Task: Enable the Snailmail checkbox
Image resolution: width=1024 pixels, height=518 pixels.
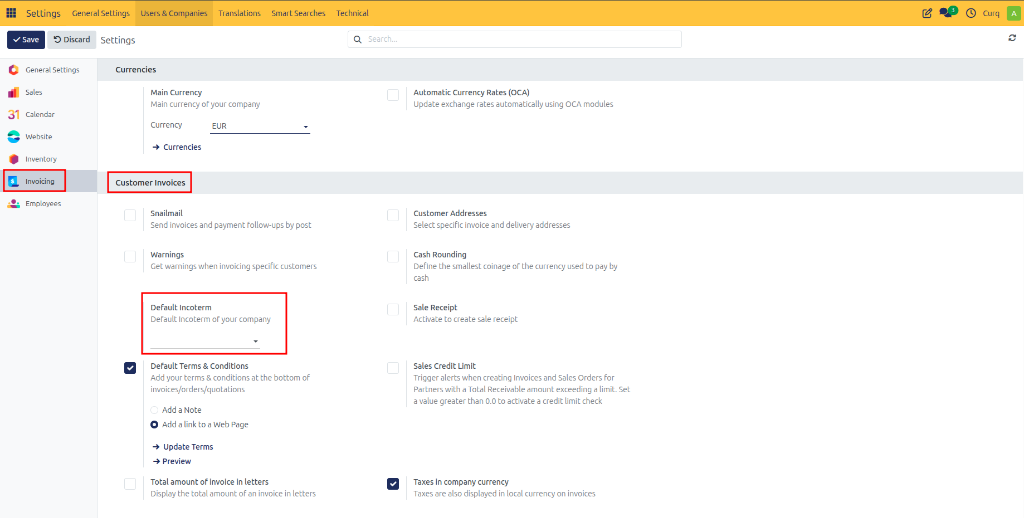Action: coord(130,216)
